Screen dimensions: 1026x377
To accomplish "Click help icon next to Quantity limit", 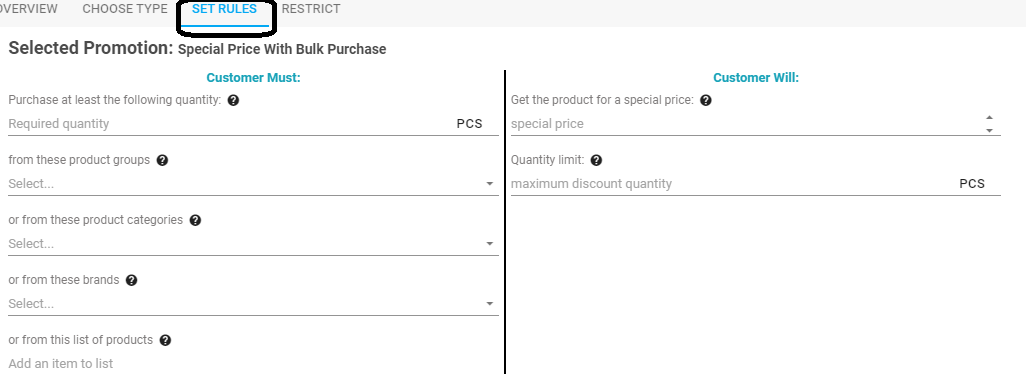I will (x=596, y=160).
